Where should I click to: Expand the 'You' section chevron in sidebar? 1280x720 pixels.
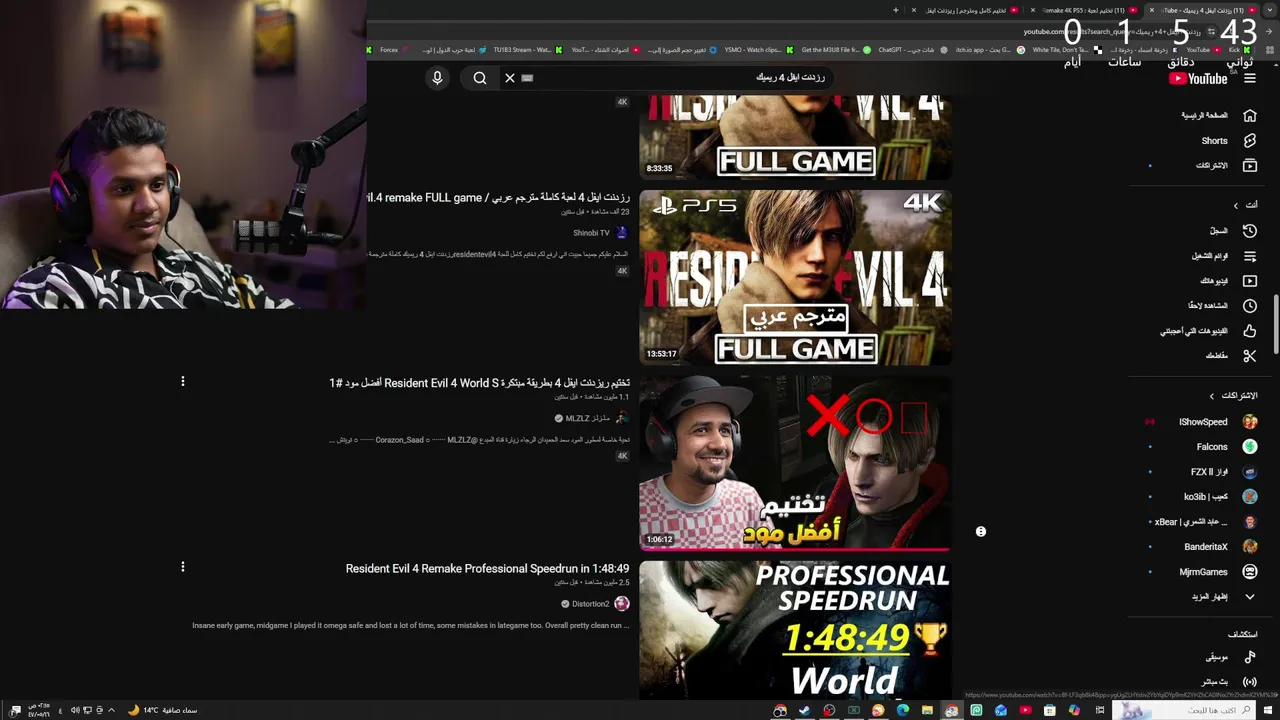coord(1235,205)
